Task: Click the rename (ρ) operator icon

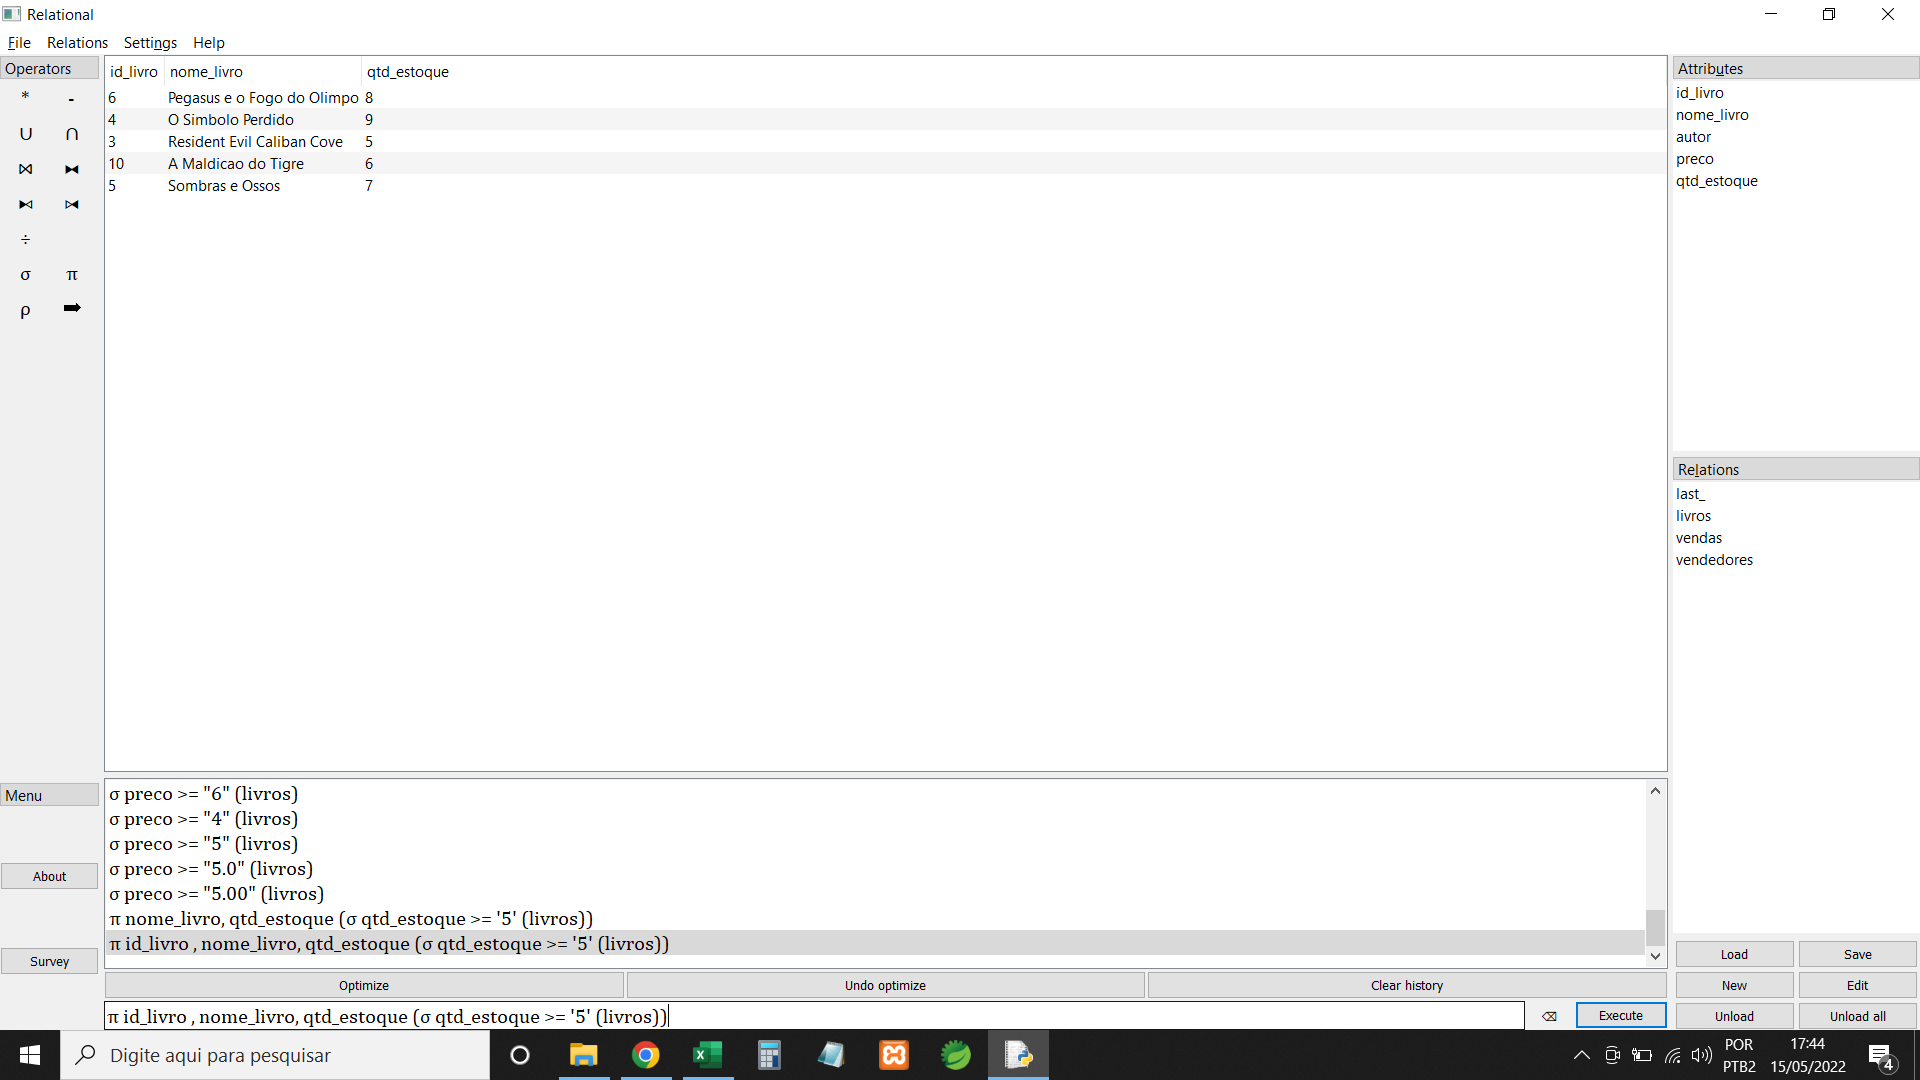Action: coord(24,310)
